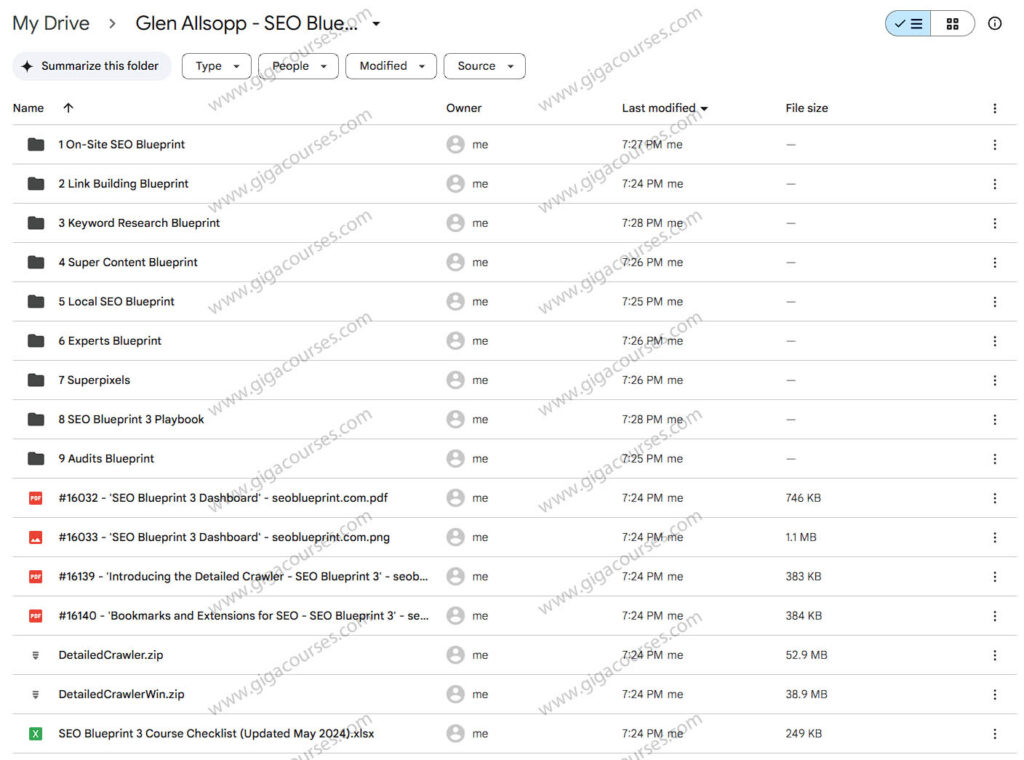Click the 2 Link Building Blueprint folder icon
Image resolution: width=1024 pixels, height=760 pixels.
coord(36,183)
